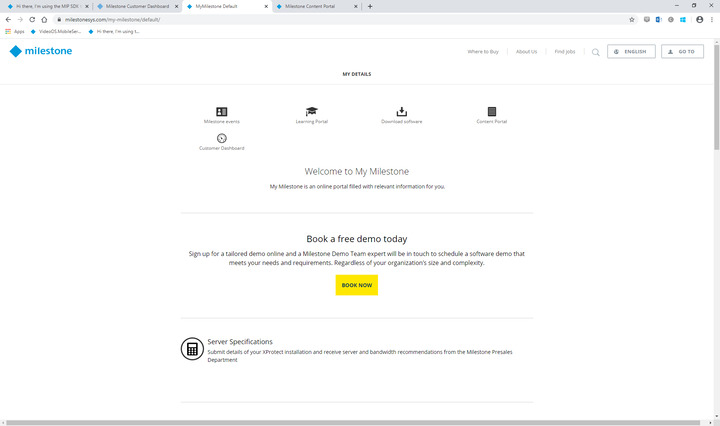Screen dimensions: 720x426
Task: Click the search magnifier in site header
Action: (596, 52)
